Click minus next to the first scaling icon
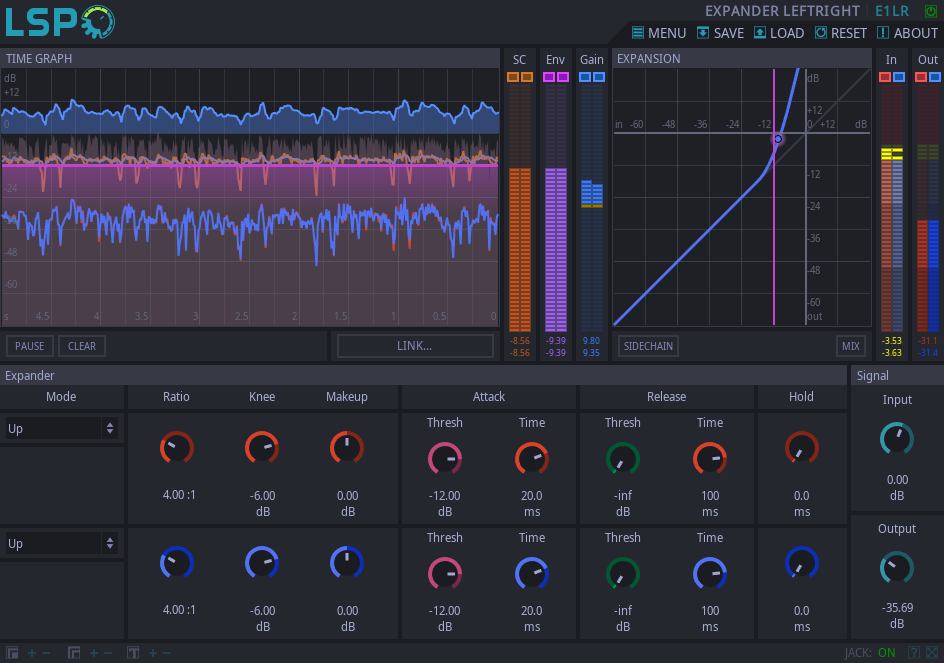Screen dimensions: 944x663 [x=46, y=653]
